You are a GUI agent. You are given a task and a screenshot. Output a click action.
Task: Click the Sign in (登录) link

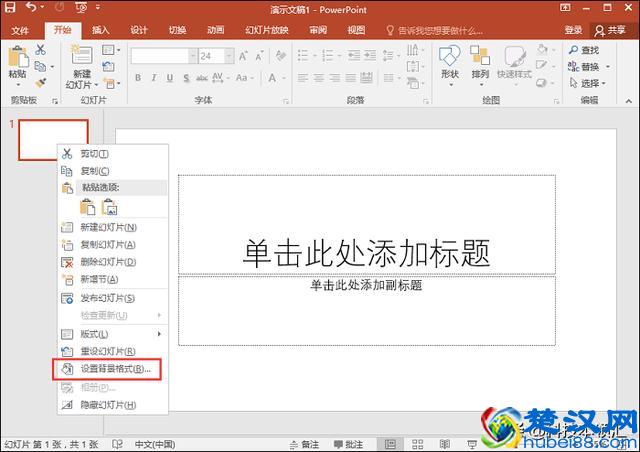click(573, 30)
